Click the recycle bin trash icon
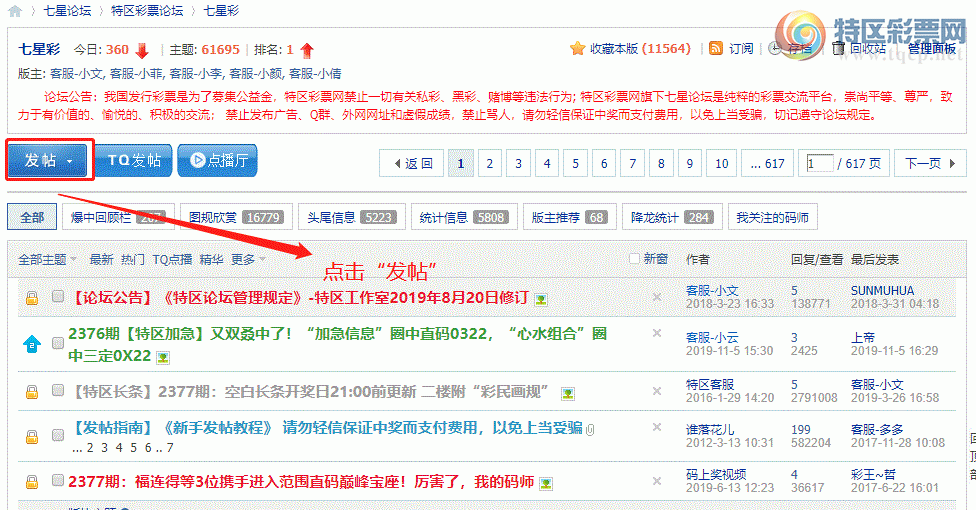Screen dimensions: 976x510 click(838, 48)
